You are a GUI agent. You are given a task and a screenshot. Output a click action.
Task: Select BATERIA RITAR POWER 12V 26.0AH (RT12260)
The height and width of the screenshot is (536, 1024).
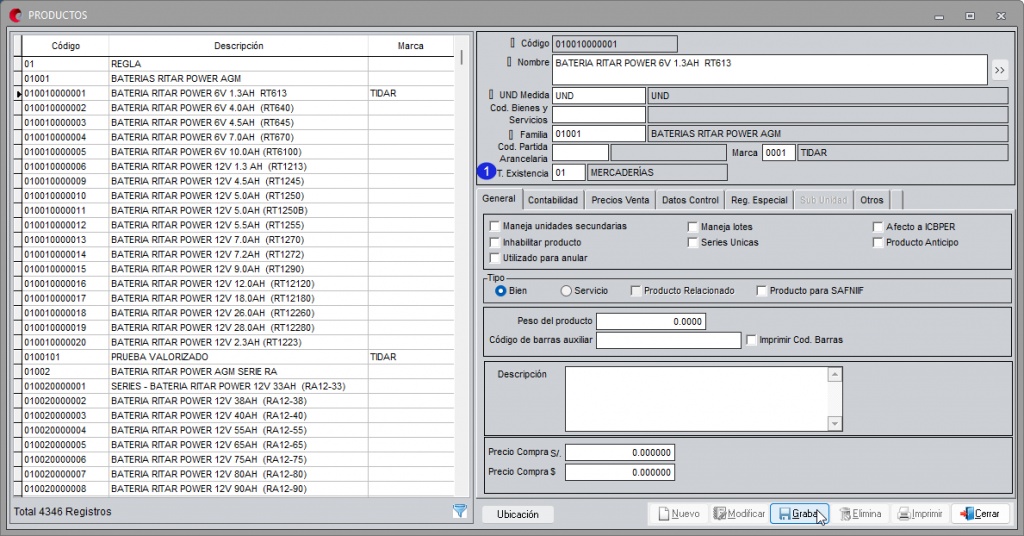[238, 313]
